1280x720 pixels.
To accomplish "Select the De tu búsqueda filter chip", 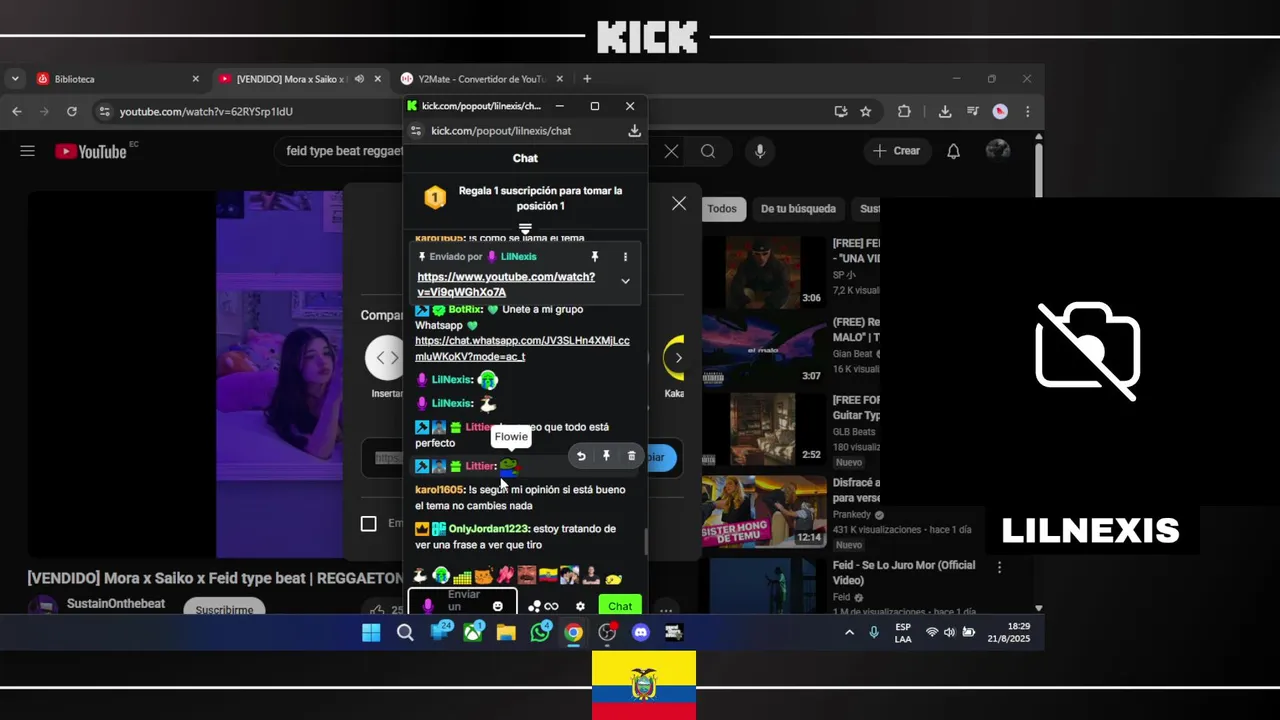I will [x=798, y=209].
